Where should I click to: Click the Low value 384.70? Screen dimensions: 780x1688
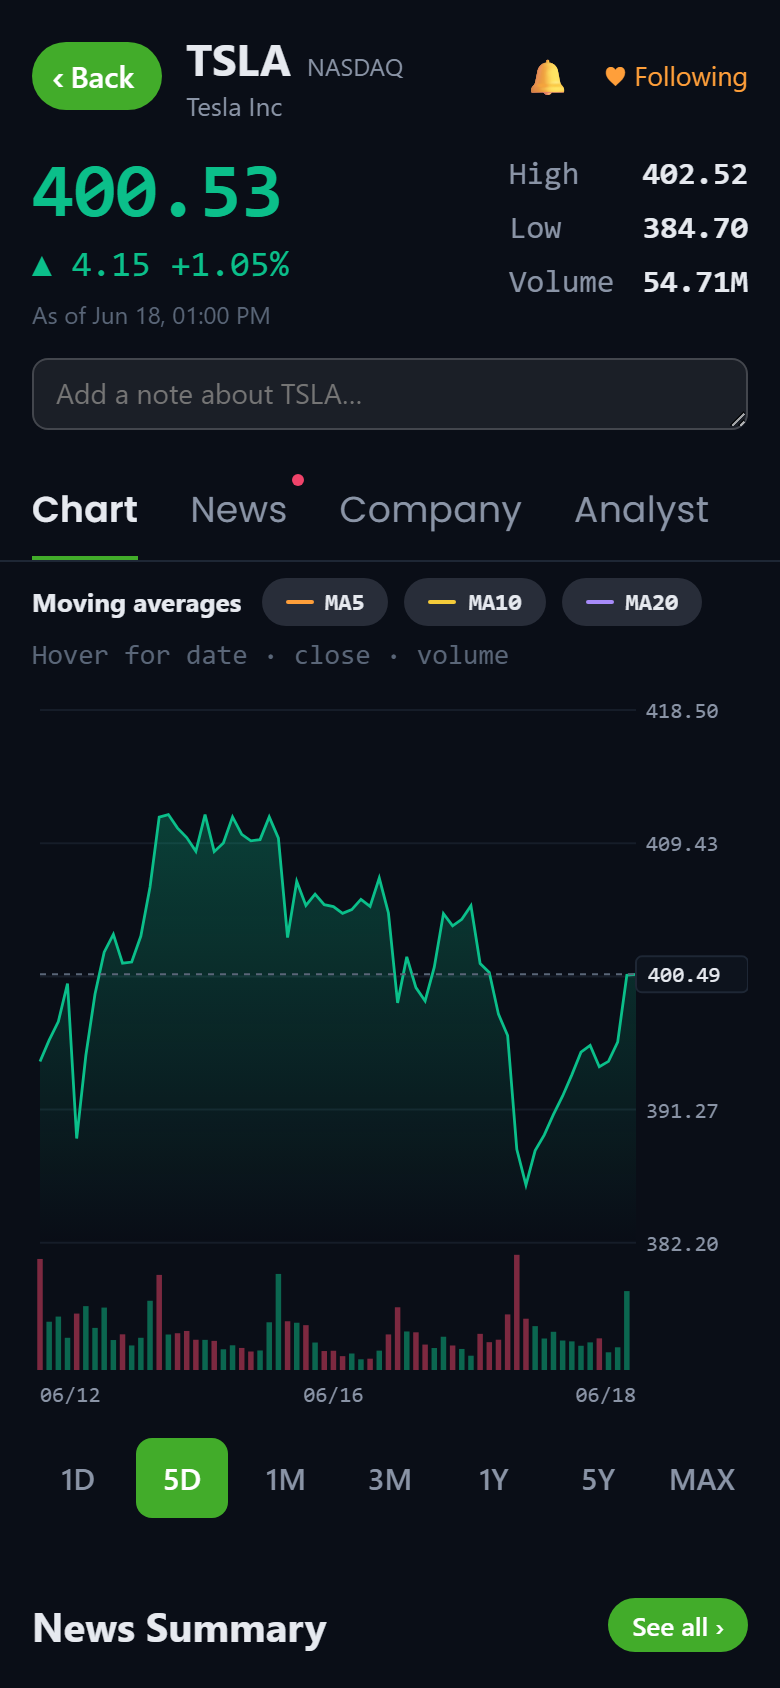(695, 228)
